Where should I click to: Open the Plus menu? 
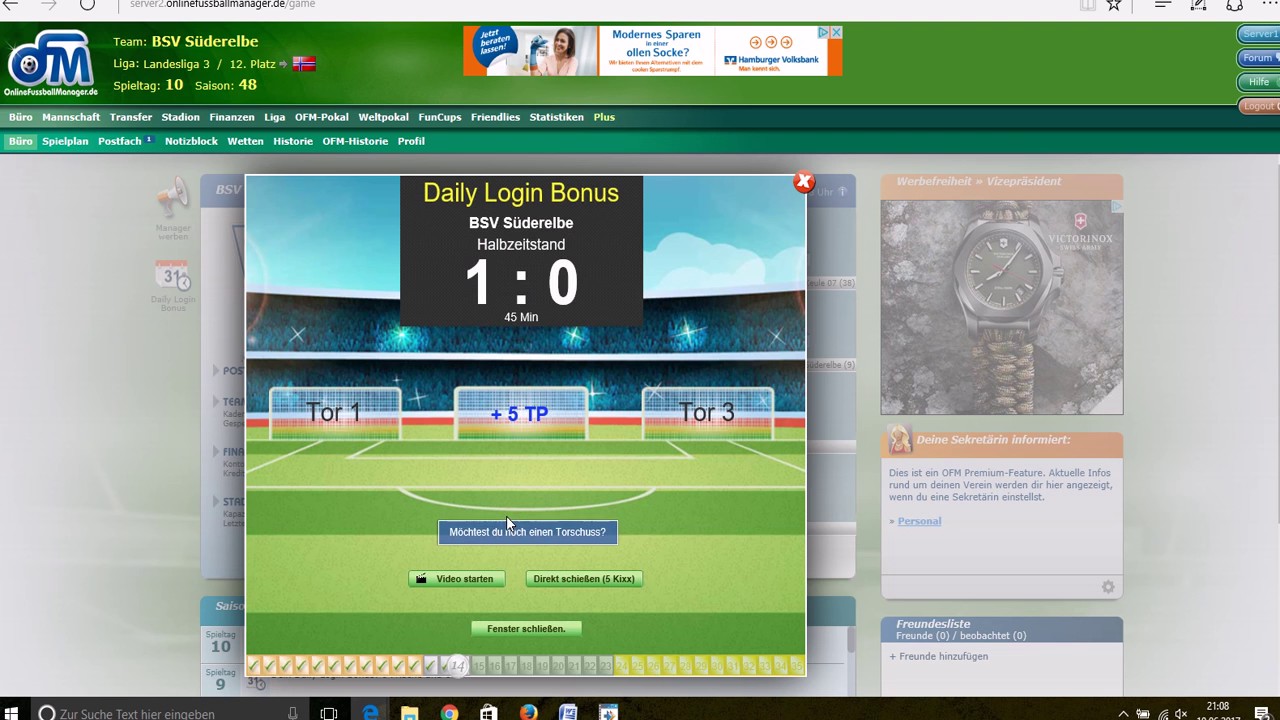click(604, 117)
